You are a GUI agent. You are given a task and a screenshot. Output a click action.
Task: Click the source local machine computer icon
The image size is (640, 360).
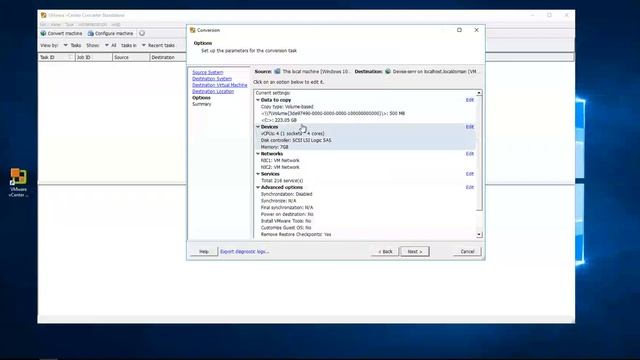pos(277,71)
